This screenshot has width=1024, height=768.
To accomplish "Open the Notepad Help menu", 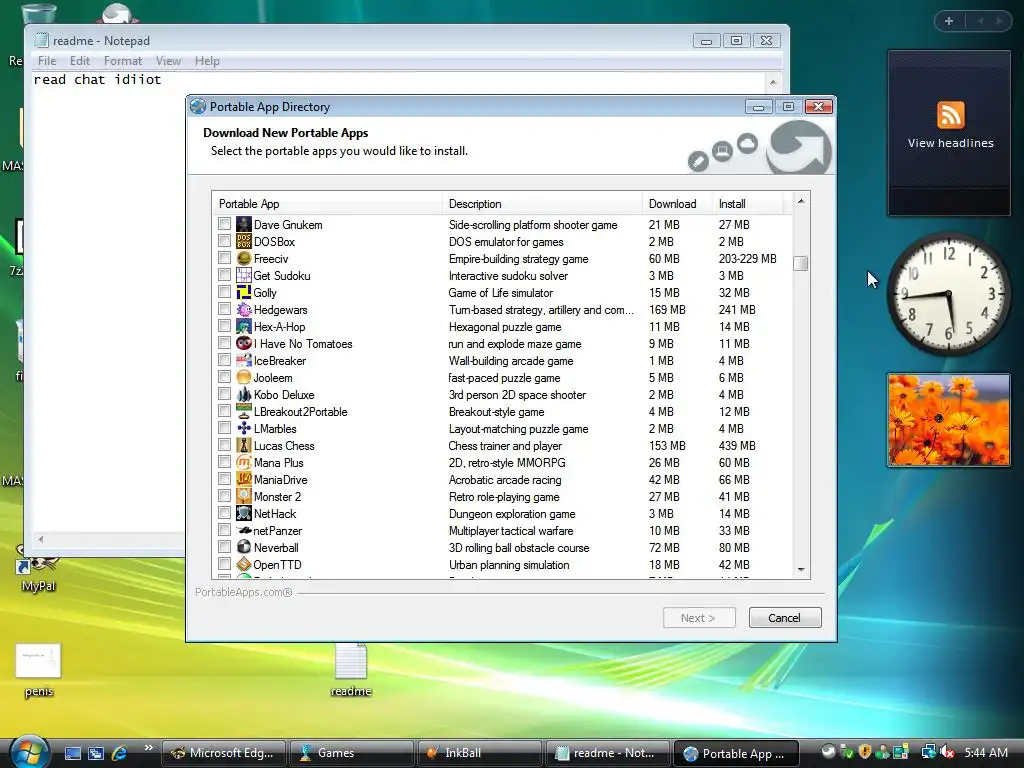I will (x=207, y=61).
